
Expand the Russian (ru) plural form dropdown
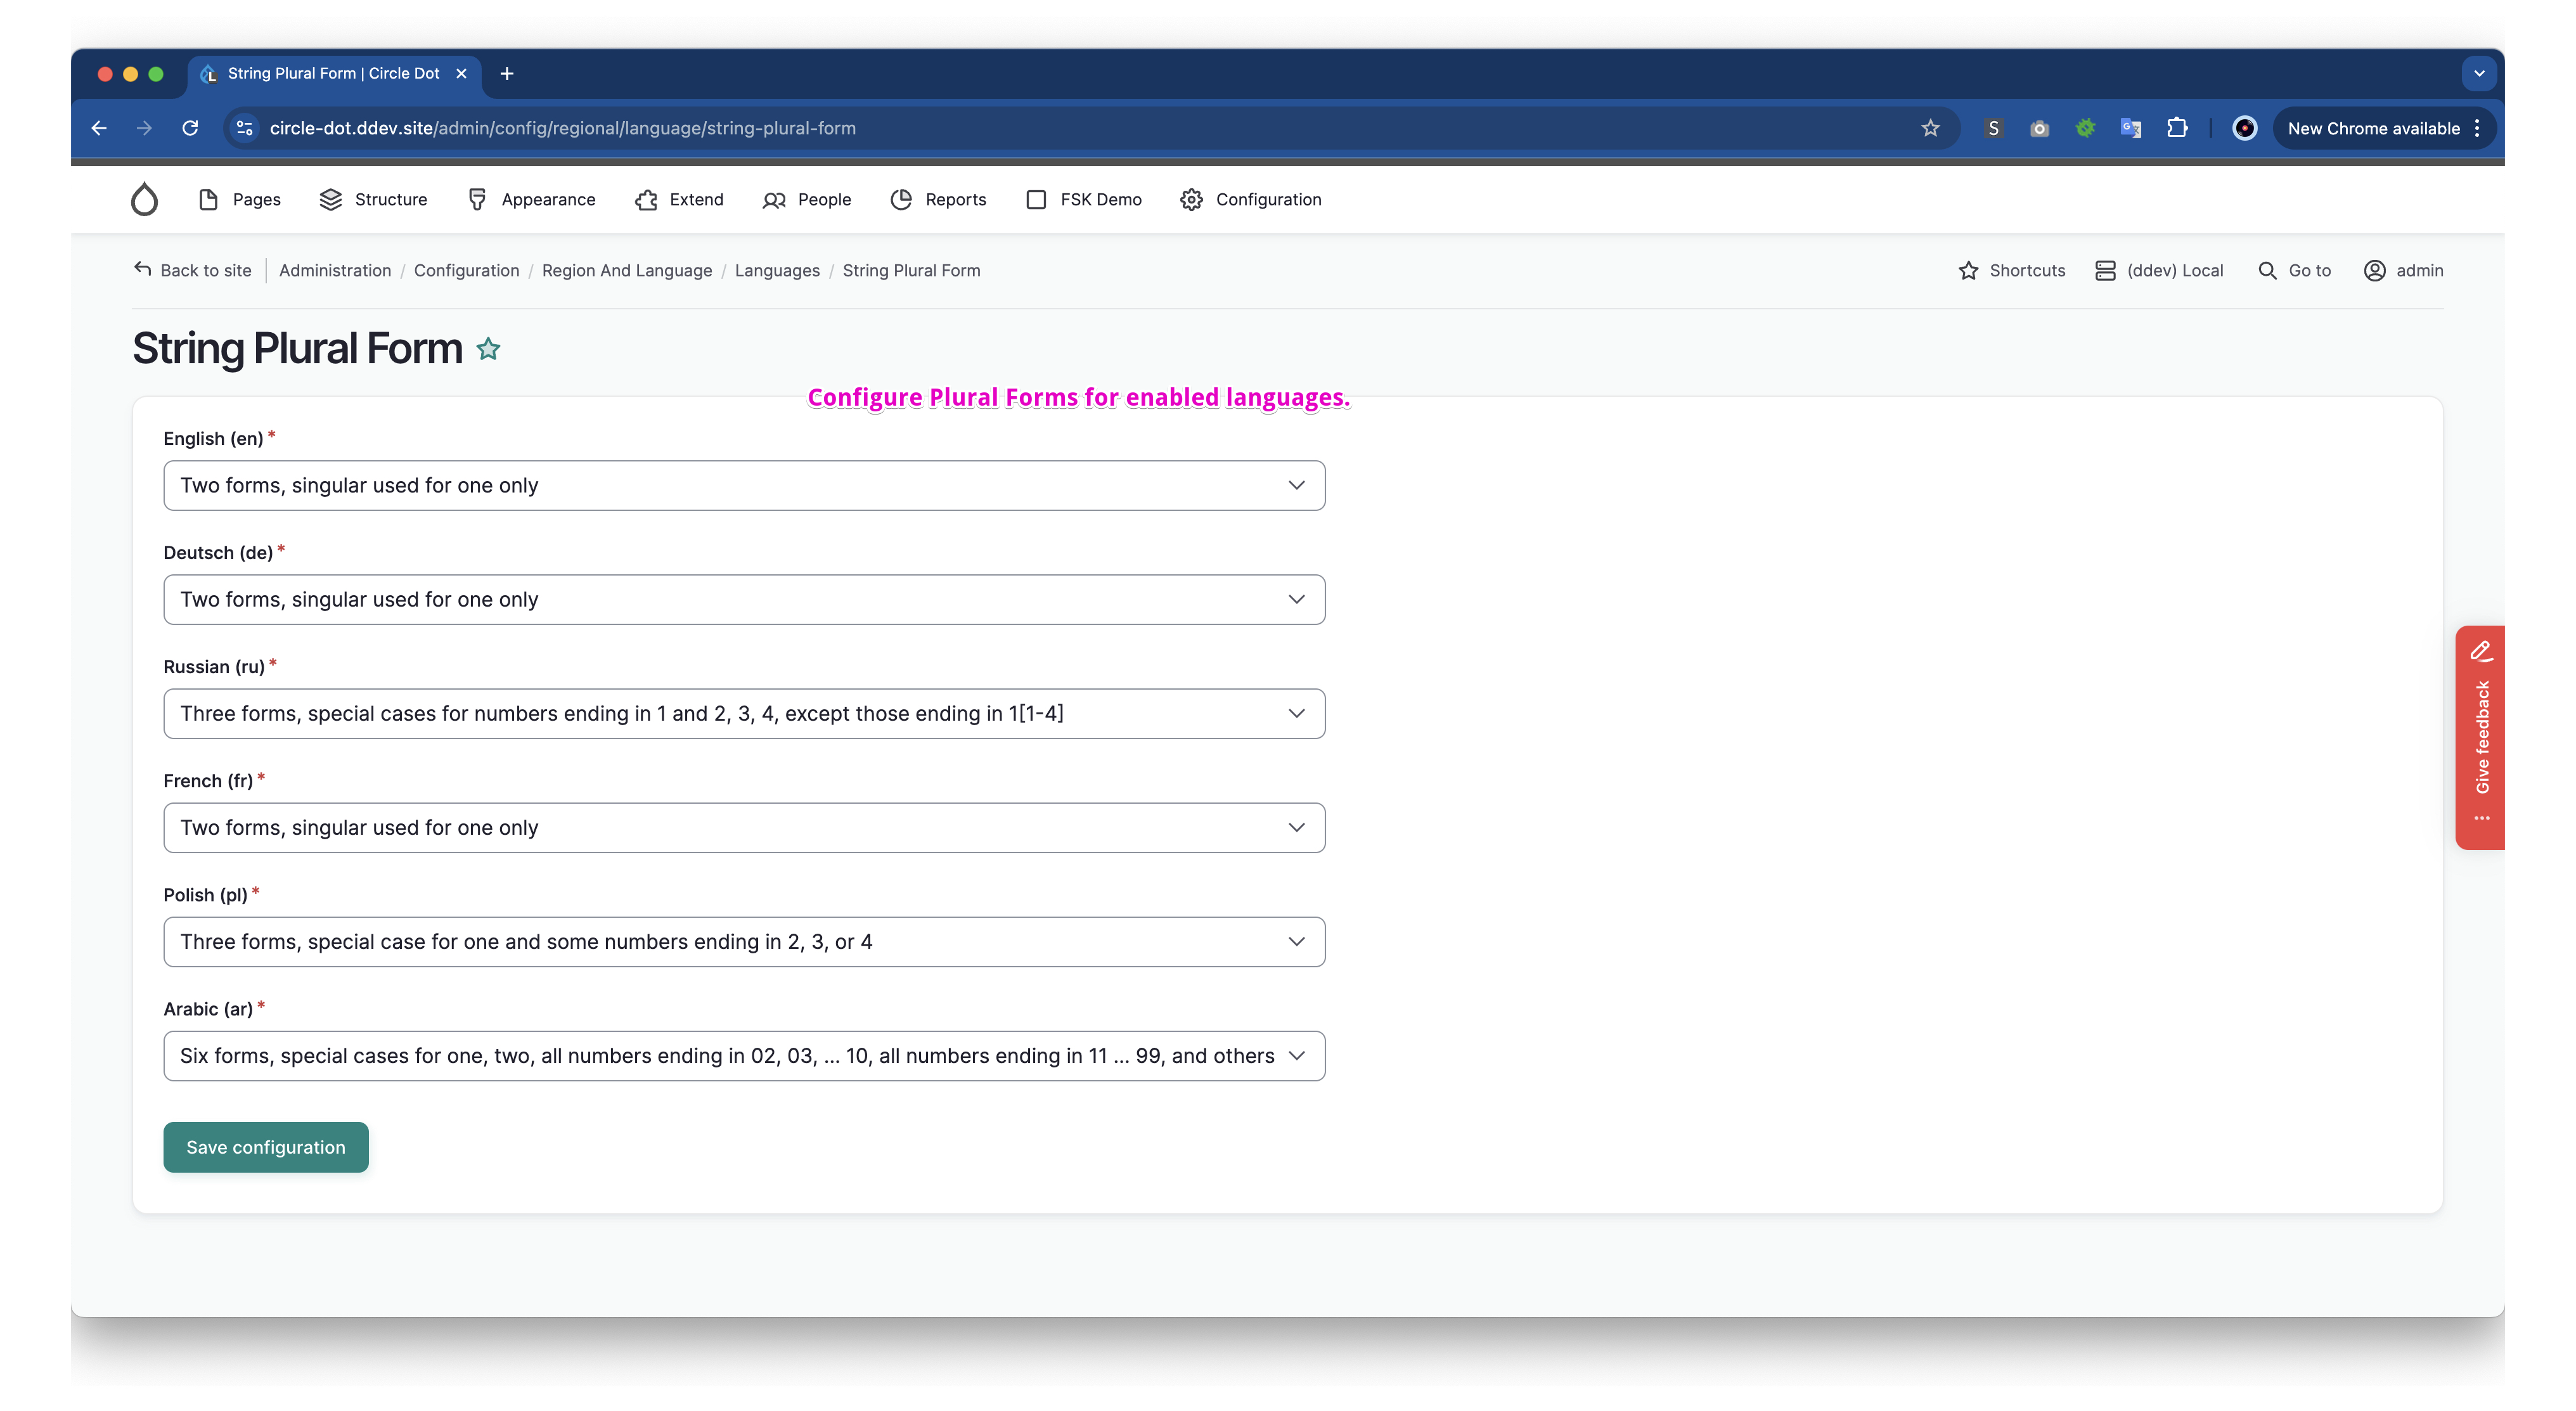pos(744,713)
